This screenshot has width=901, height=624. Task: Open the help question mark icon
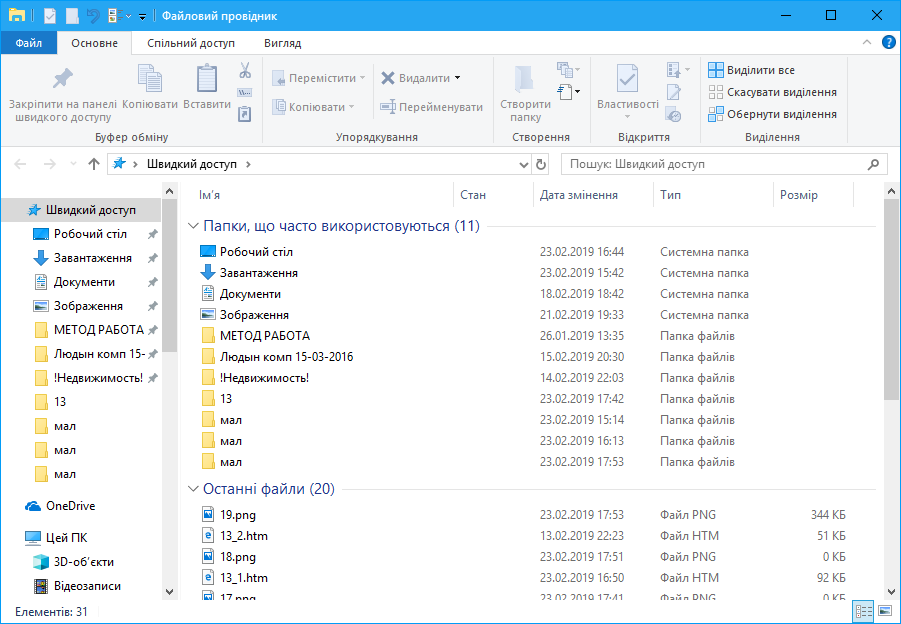pyautogui.click(x=888, y=43)
